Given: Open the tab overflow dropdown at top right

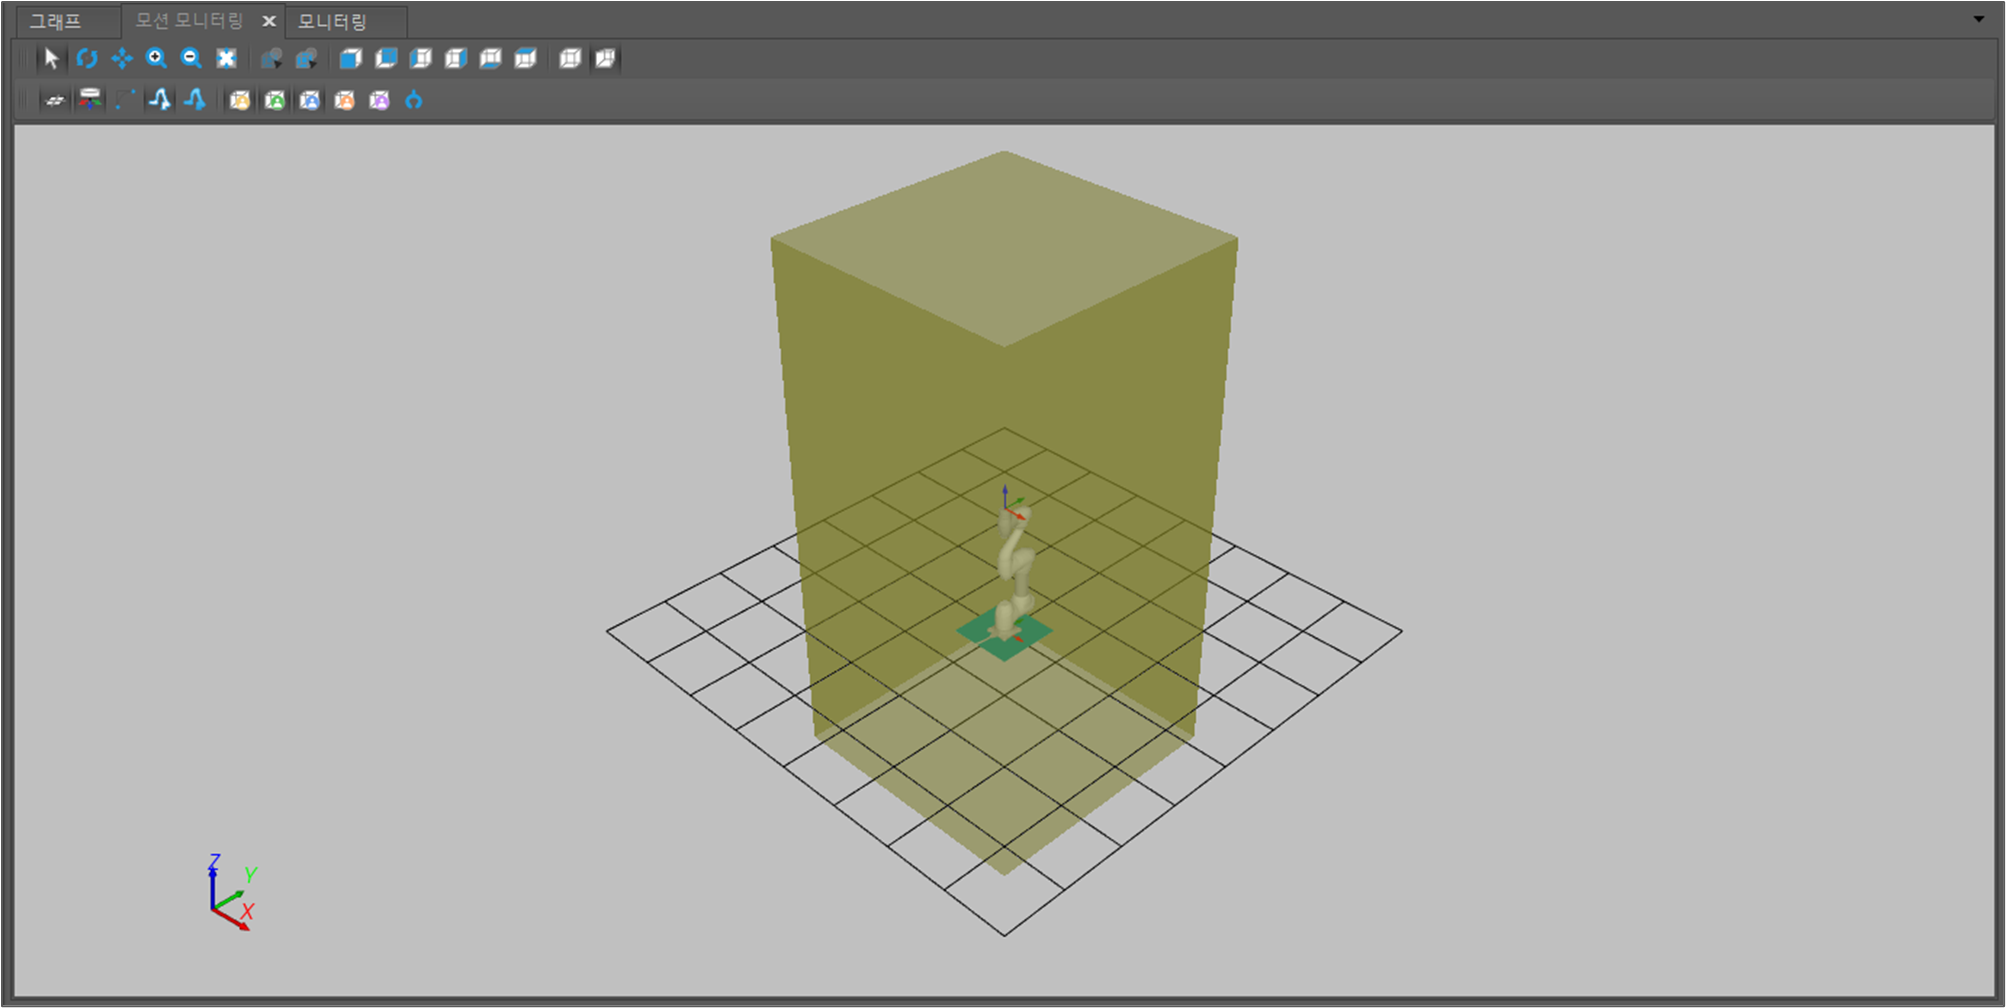Looking at the screenshot, I should click(1979, 19).
